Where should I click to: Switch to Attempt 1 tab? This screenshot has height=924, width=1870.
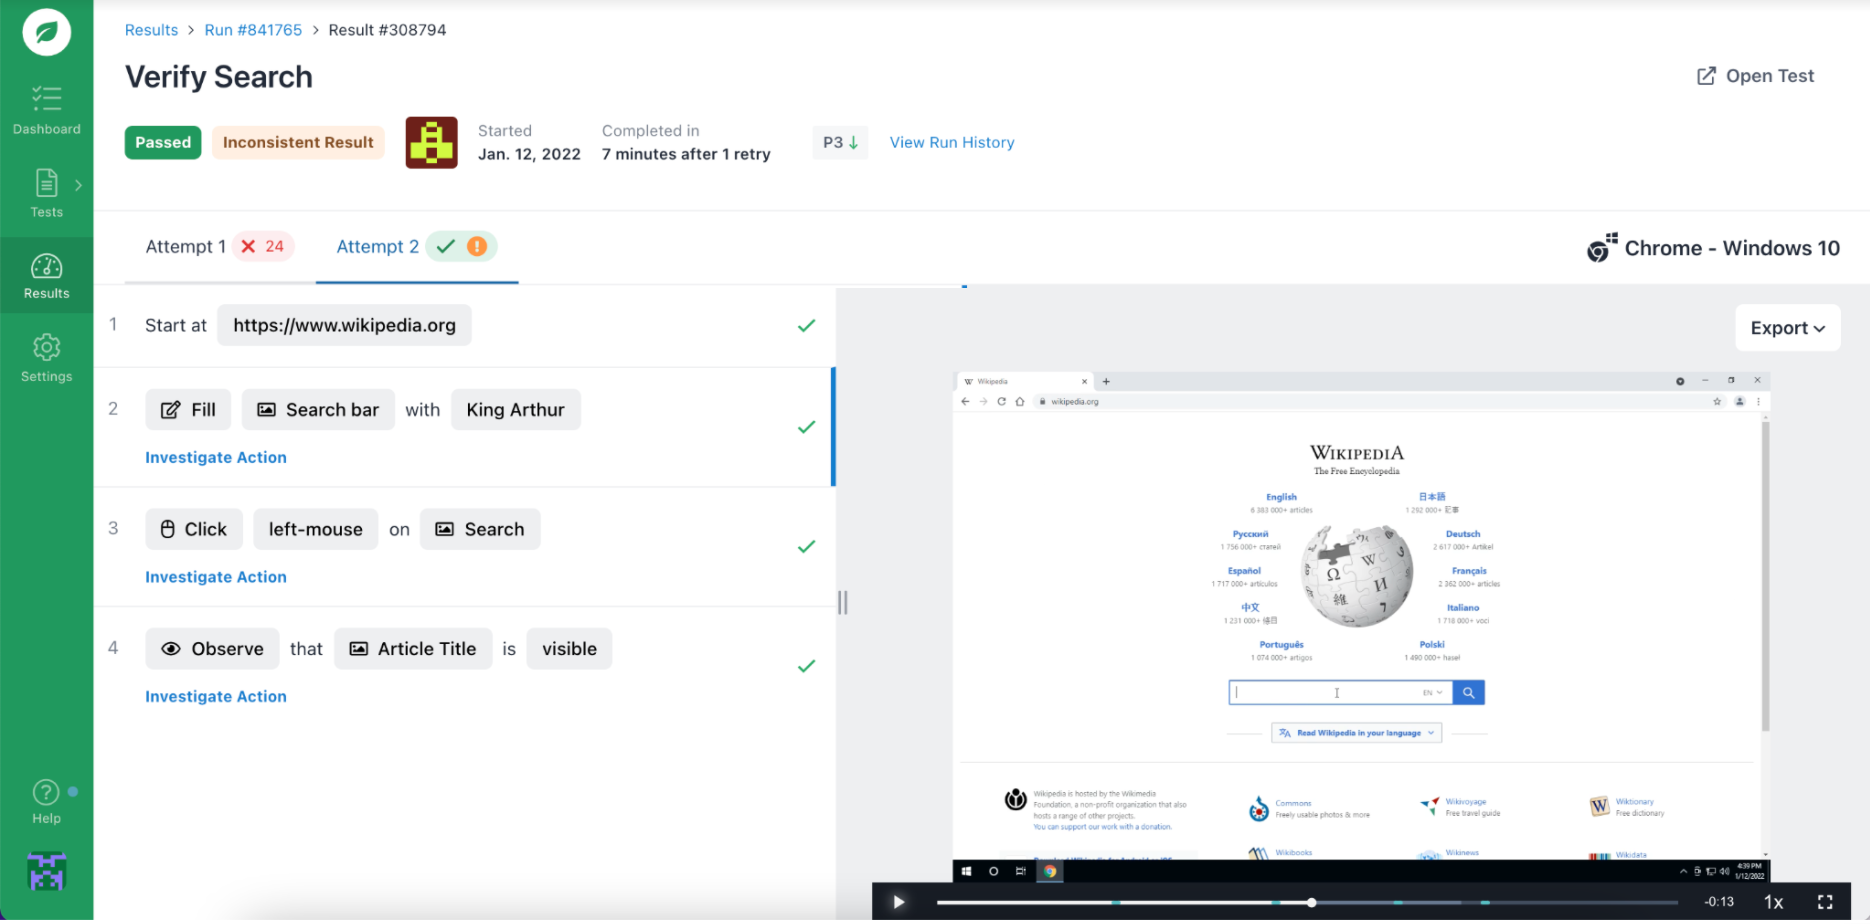[219, 247]
